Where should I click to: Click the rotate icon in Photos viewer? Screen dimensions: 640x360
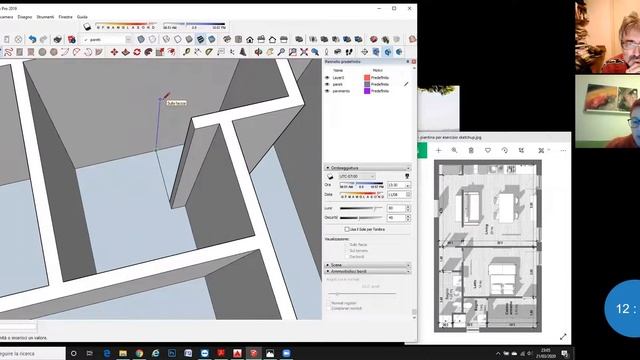(504, 150)
